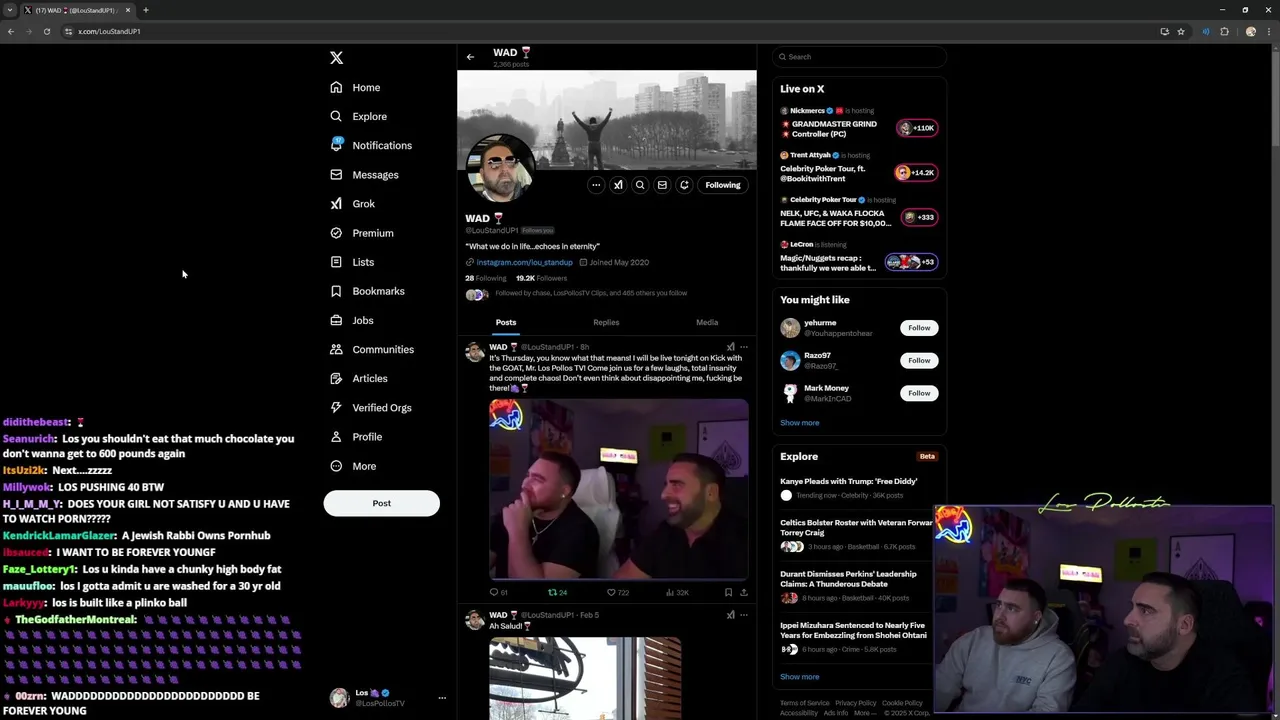1280x720 pixels.
Task: Bookmark this page with star icon
Action: [1181, 31]
